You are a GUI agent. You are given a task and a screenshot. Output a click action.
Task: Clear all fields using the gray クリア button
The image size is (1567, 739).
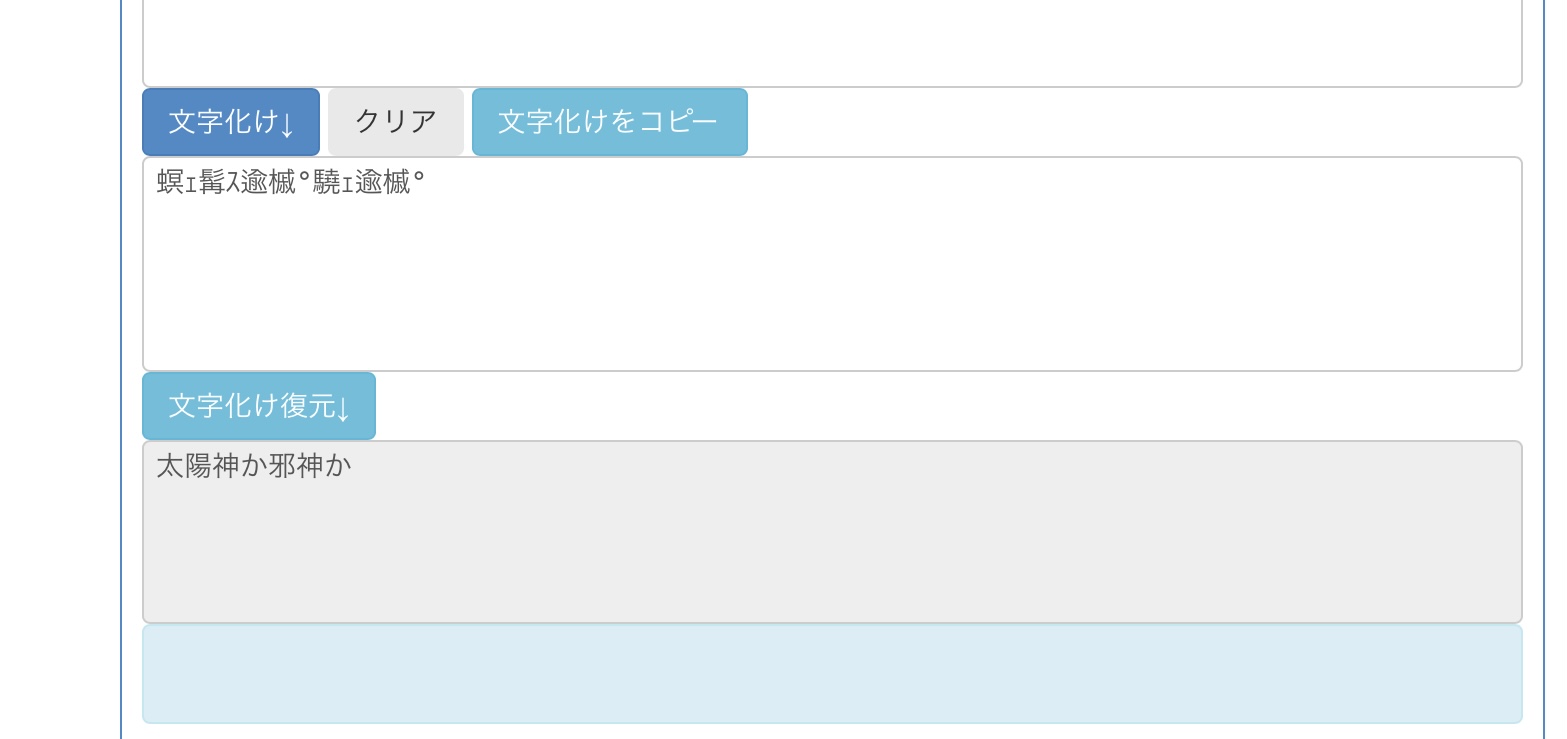click(x=395, y=122)
